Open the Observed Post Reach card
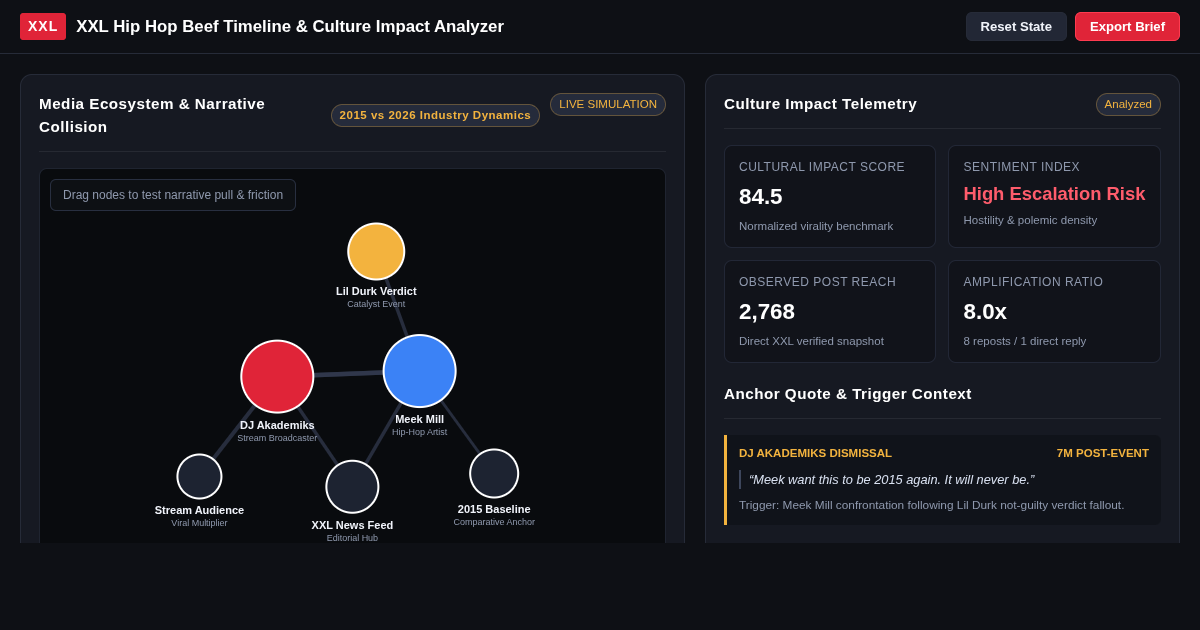This screenshot has height=630, width=1200. tap(830, 311)
